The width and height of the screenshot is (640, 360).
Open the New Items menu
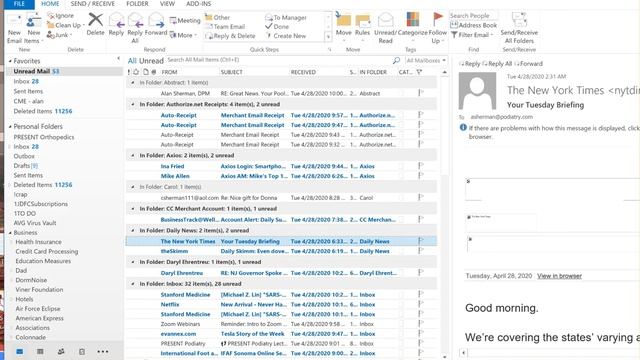[x=33, y=28]
